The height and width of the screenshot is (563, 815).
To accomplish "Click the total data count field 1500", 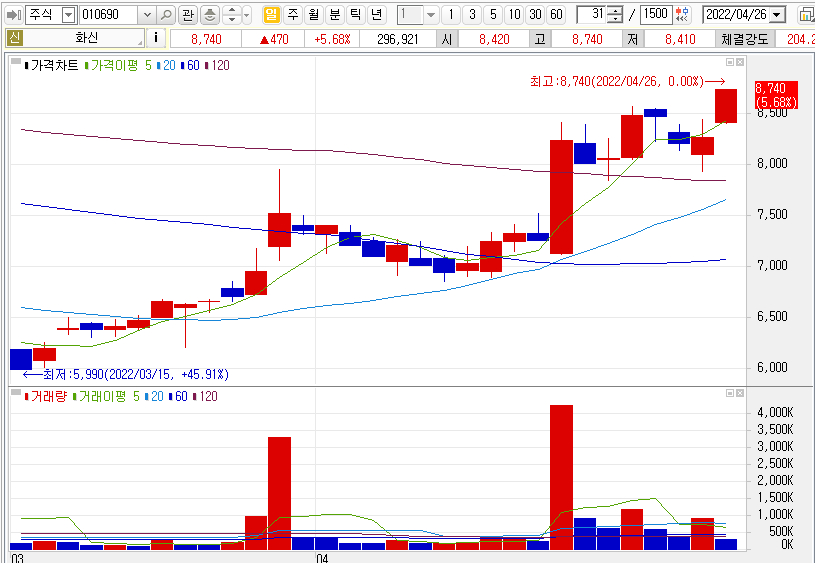I will click(x=656, y=15).
